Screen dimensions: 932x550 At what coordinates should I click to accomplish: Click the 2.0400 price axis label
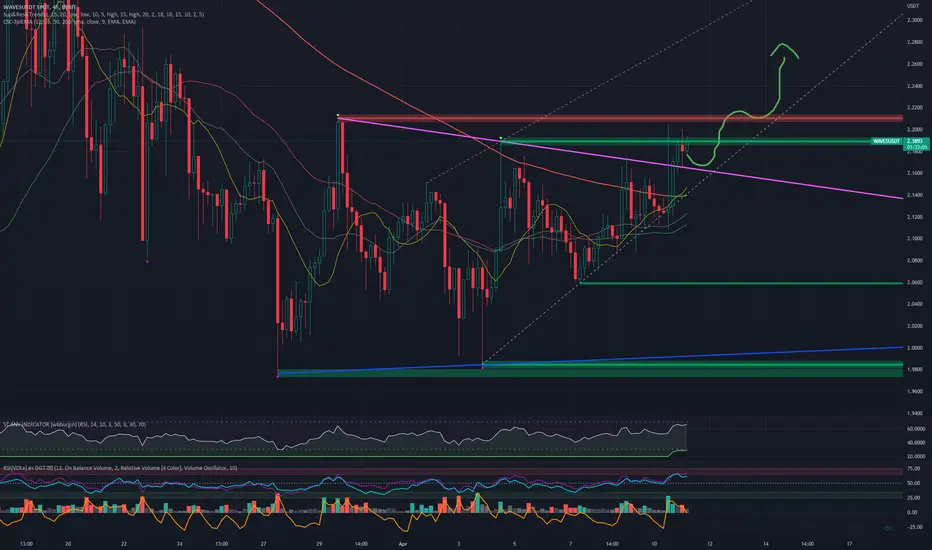click(915, 304)
